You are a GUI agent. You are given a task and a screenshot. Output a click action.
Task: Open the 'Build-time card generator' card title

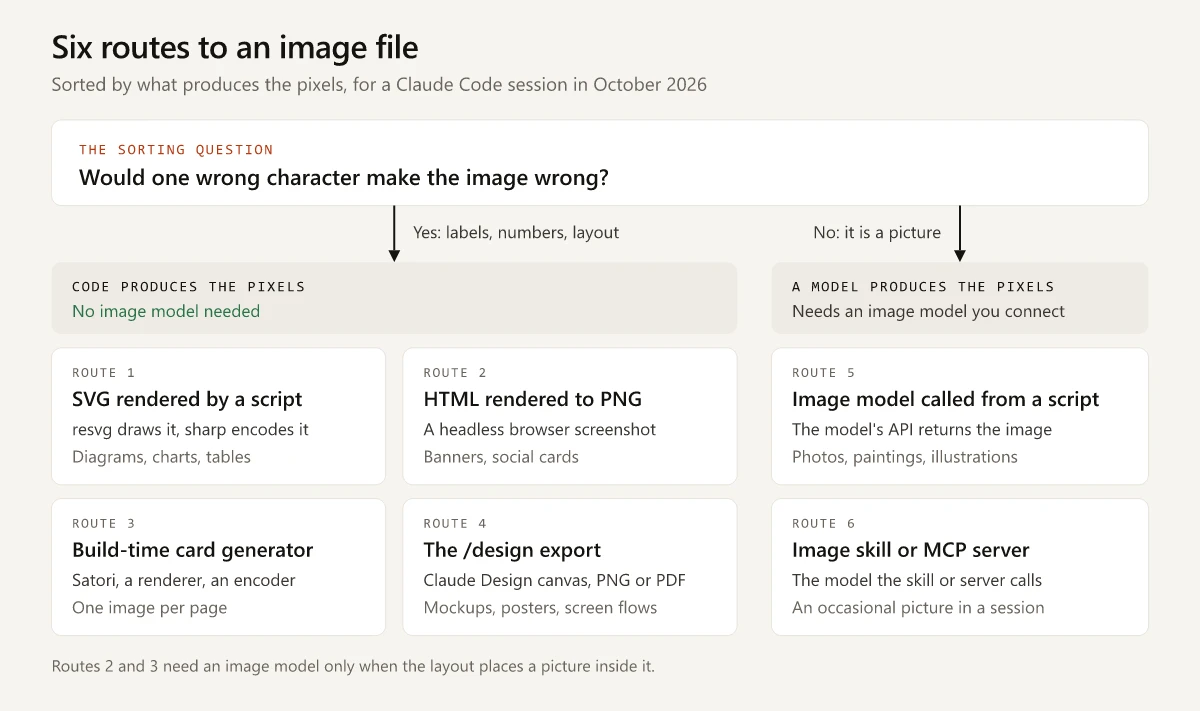(x=193, y=550)
